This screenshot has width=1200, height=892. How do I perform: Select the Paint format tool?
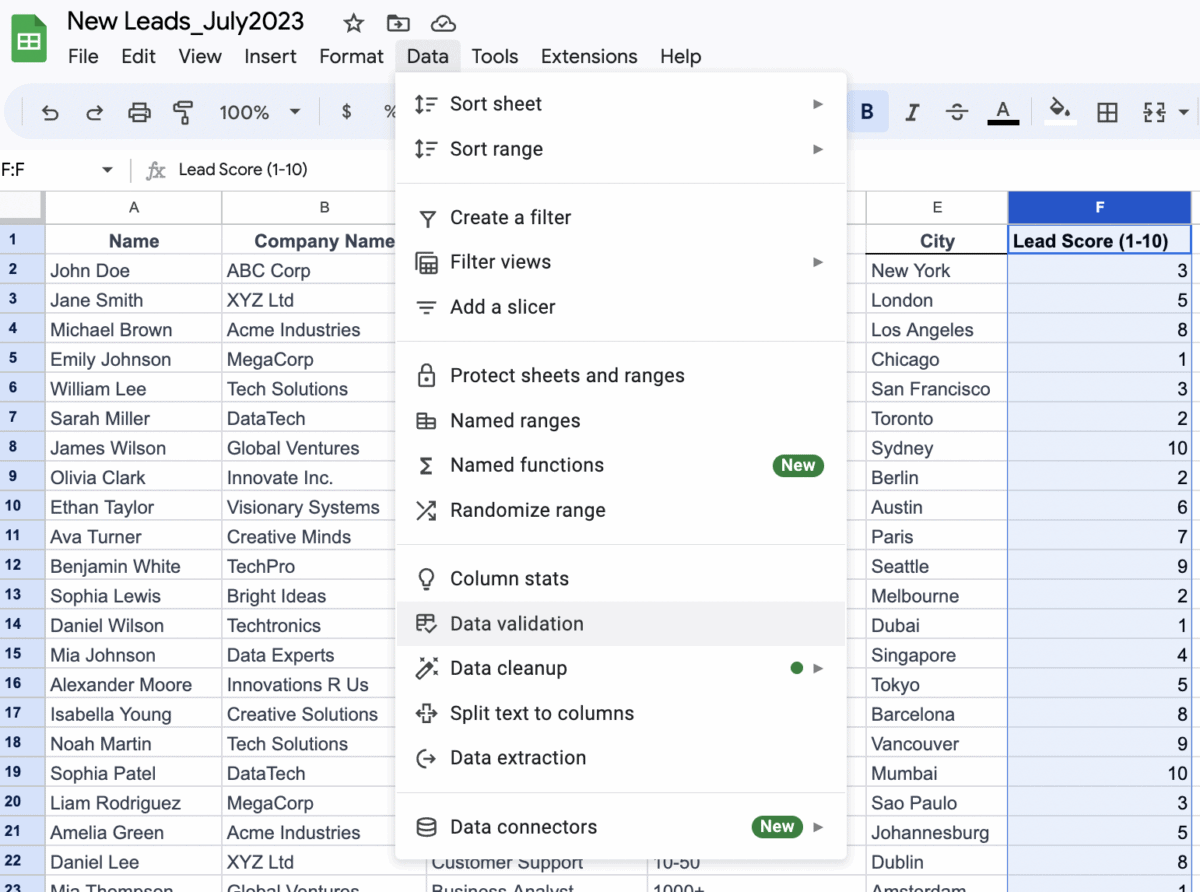(x=183, y=112)
